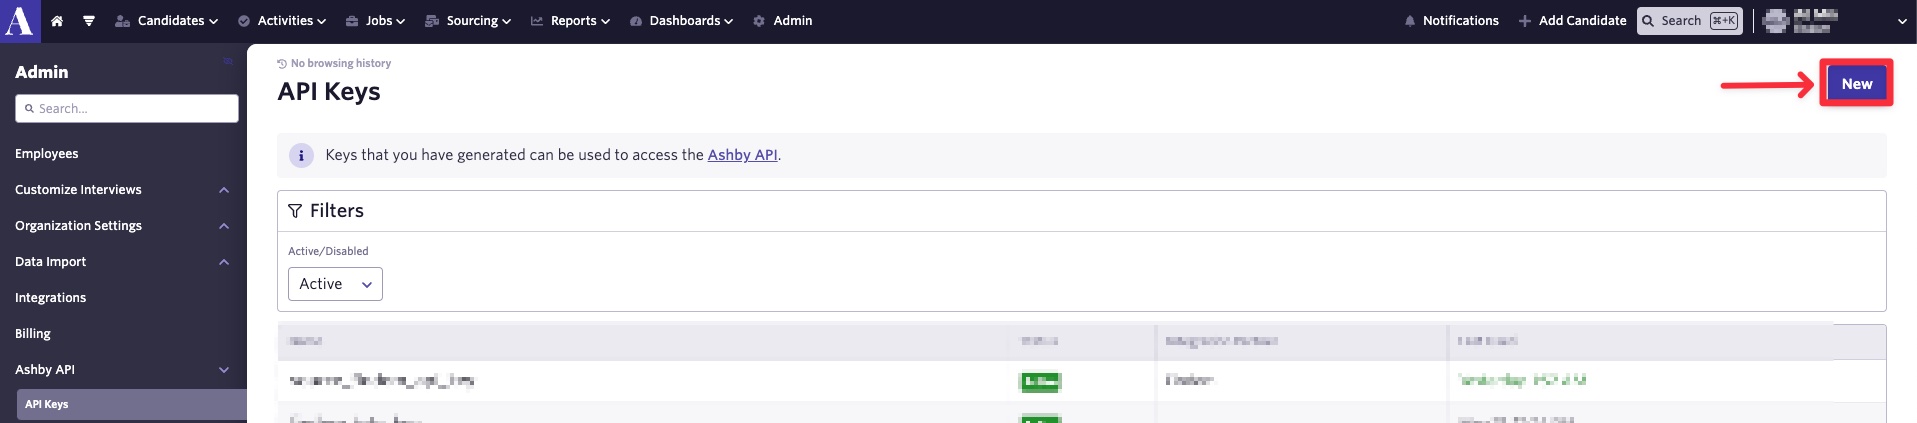The width and height of the screenshot is (1917, 423).
Task: Click the Admin sidebar search field
Action: (x=127, y=108)
